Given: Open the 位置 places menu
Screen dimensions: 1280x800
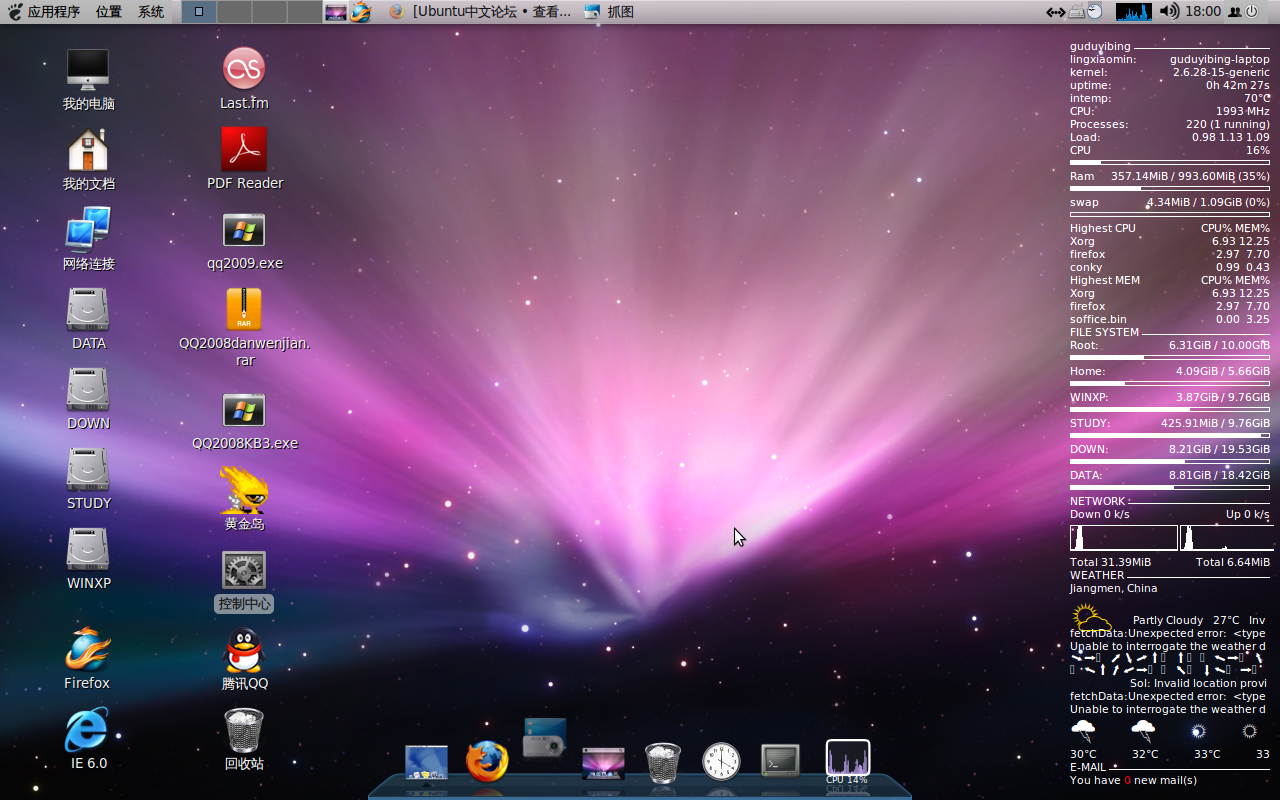Looking at the screenshot, I should (x=109, y=12).
